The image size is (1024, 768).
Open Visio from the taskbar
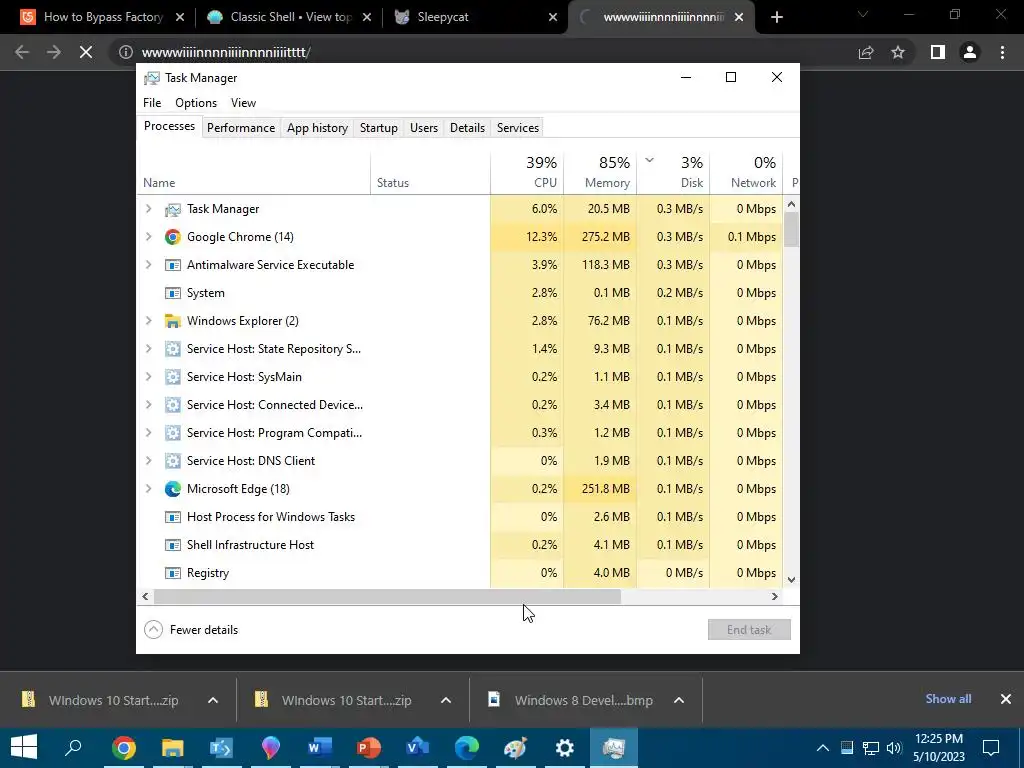(417, 748)
